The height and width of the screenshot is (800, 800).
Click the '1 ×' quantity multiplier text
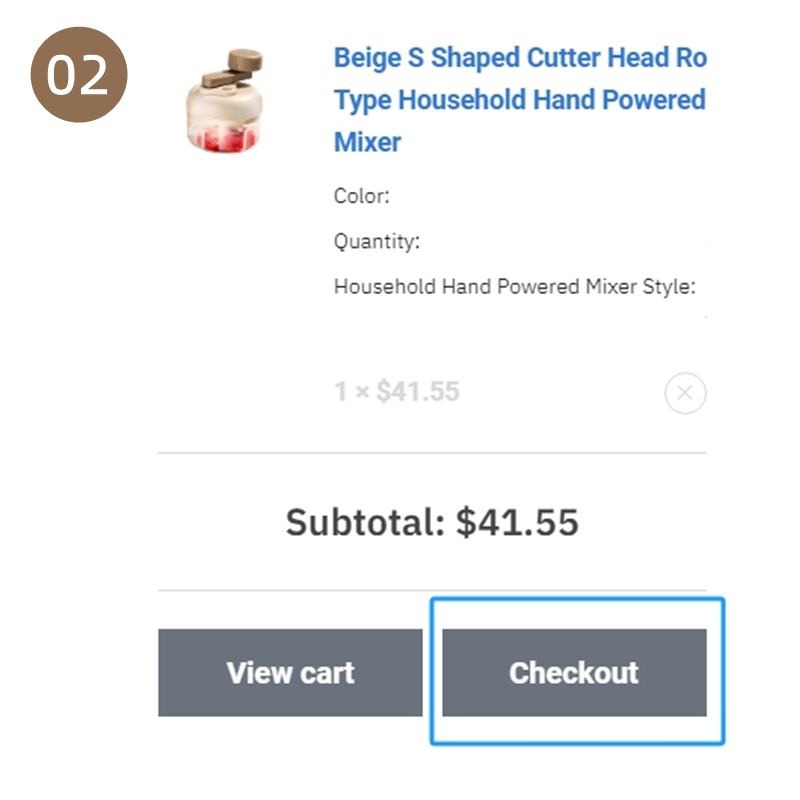(x=352, y=392)
